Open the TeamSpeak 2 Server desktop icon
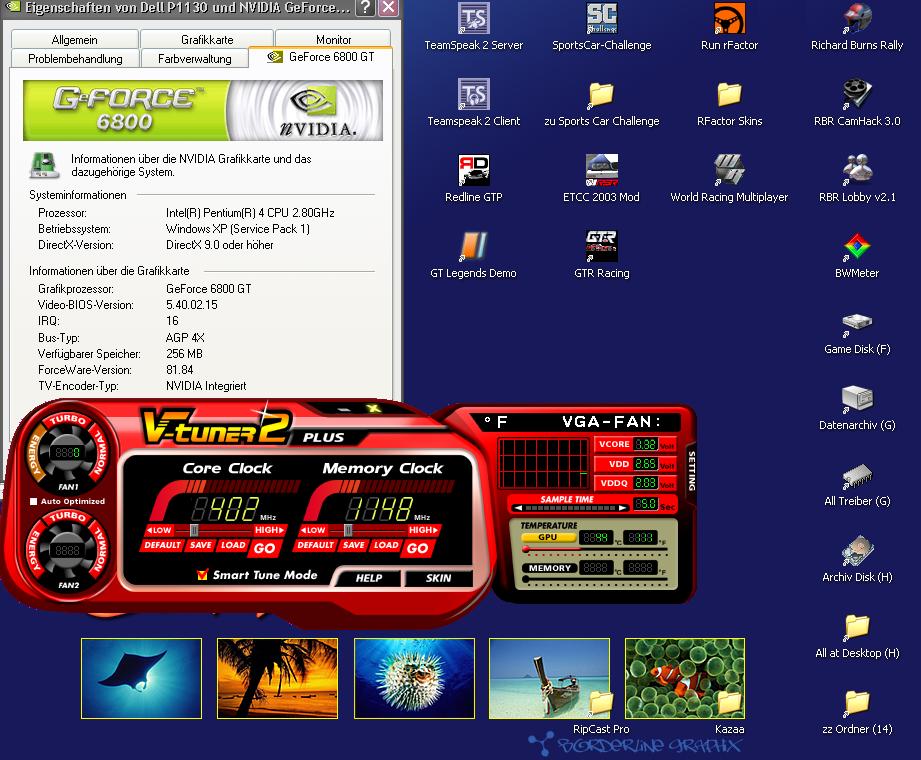The height and width of the screenshot is (760, 921). [473, 19]
